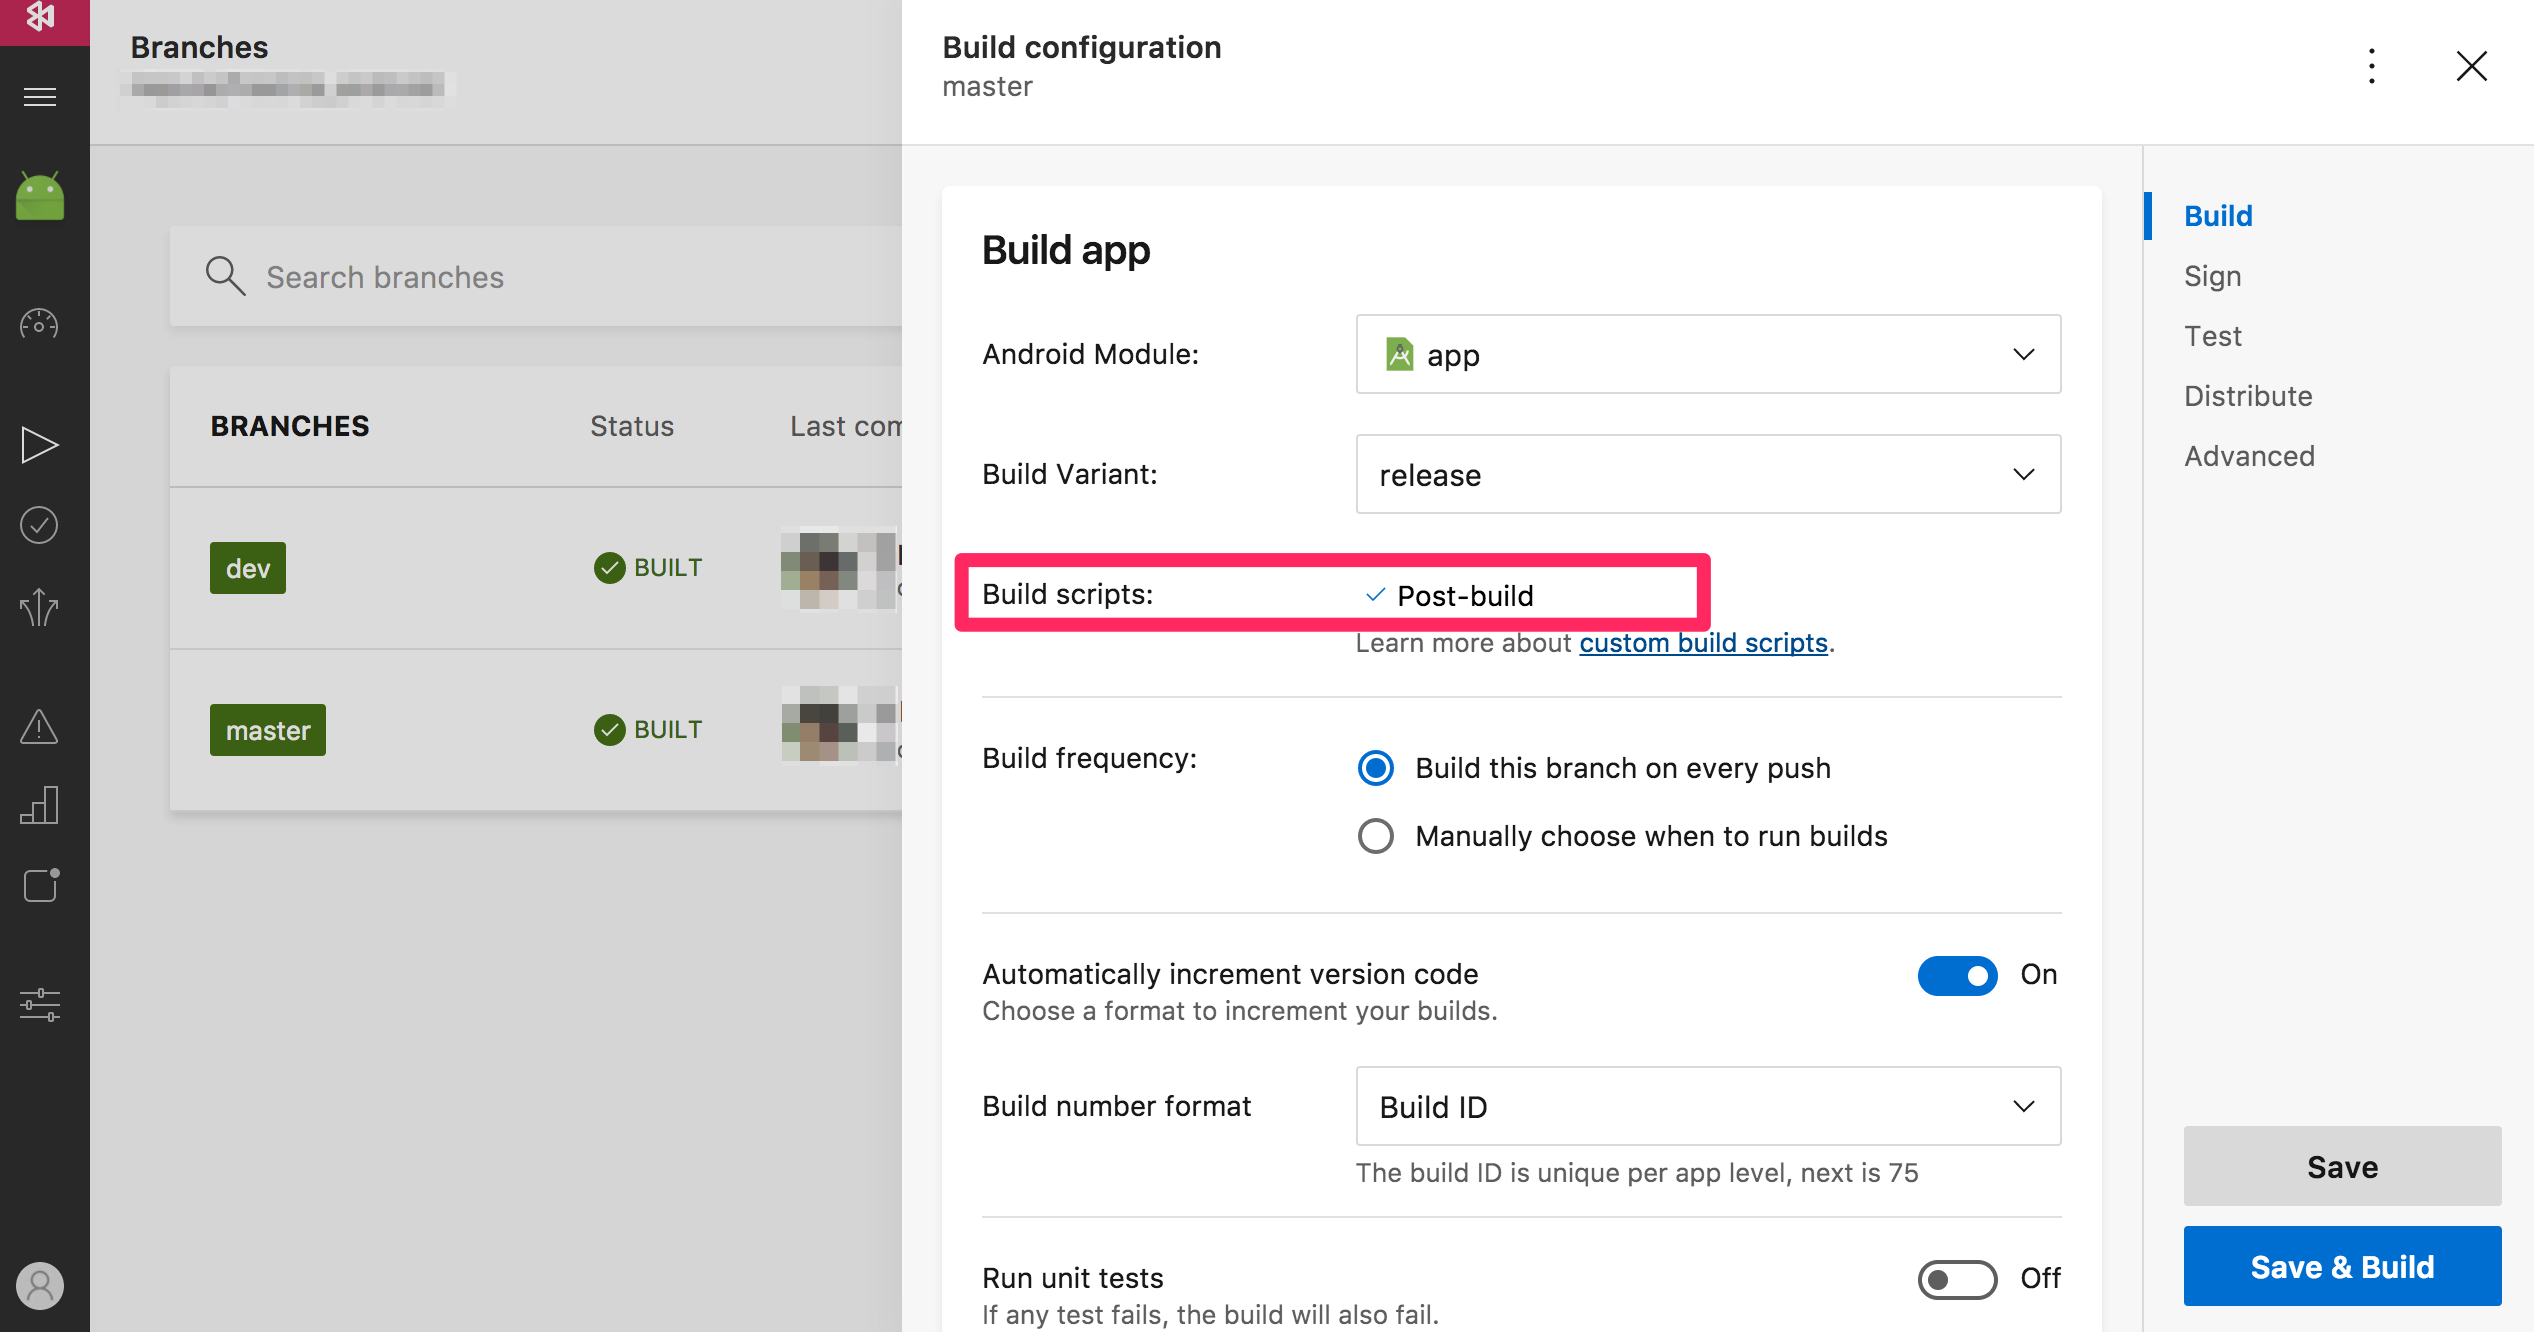Select 'Build this branch on every push'
Screen dimensions: 2534x1332
tap(1376, 768)
